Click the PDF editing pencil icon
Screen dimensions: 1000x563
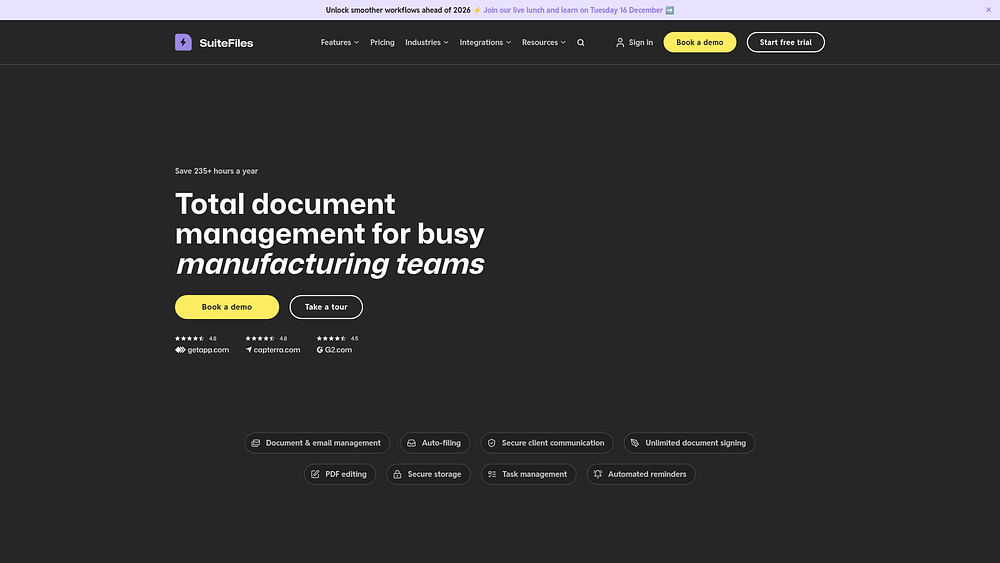click(x=315, y=474)
